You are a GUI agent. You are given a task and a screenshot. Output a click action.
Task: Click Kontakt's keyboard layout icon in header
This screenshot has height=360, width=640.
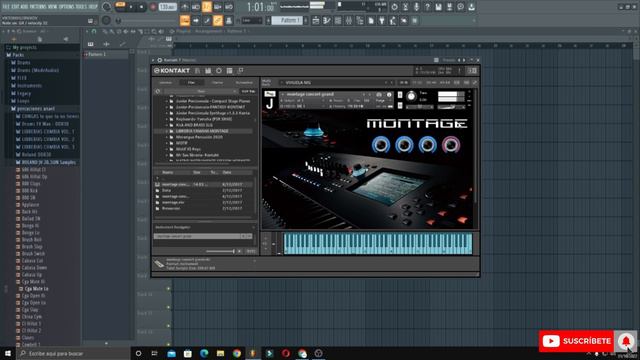pyautogui.click(x=229, y=71)
